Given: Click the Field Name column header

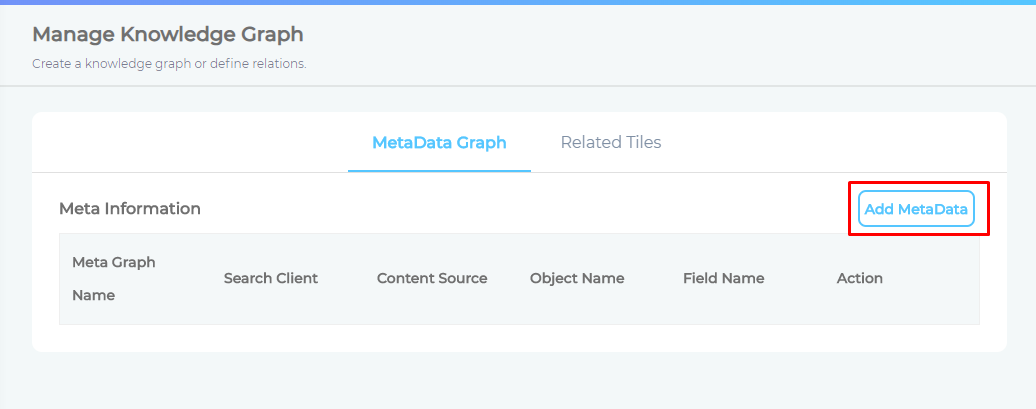Looking at the screenshot, I should click(x=723, y=278).
